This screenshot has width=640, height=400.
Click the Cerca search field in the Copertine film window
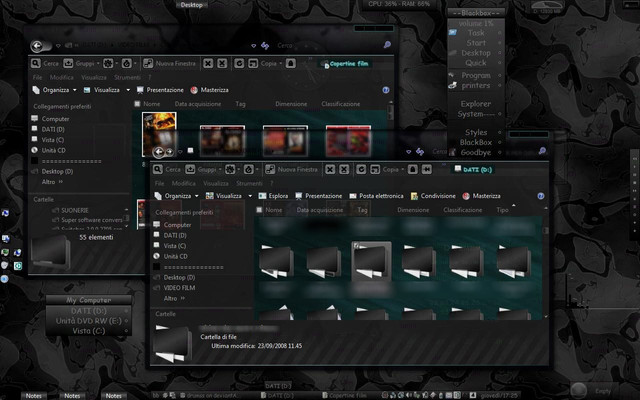coord(329,45)
